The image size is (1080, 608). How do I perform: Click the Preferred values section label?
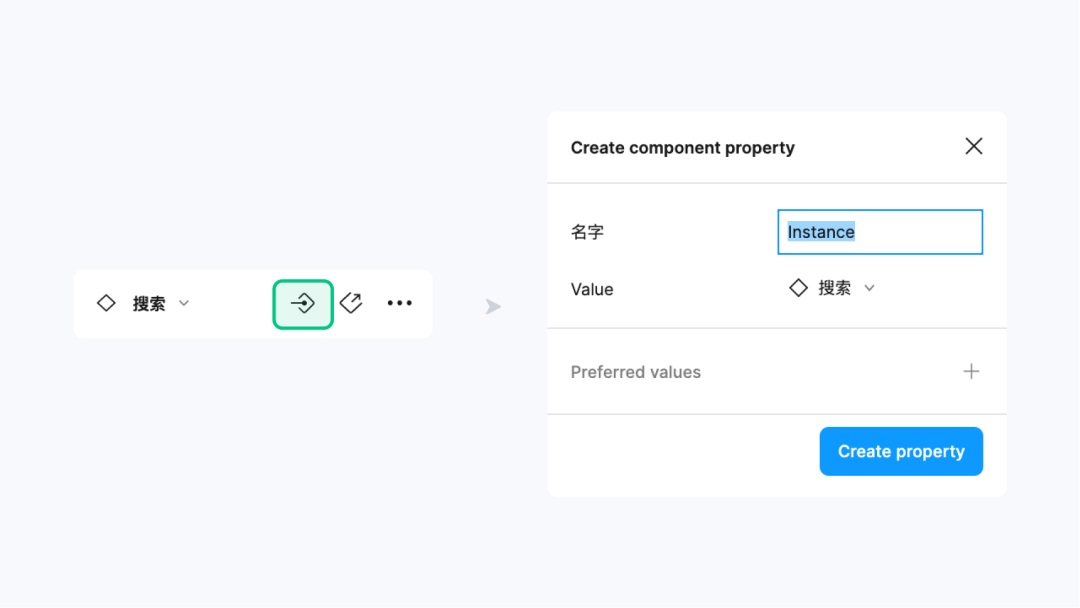coord(635,372)
